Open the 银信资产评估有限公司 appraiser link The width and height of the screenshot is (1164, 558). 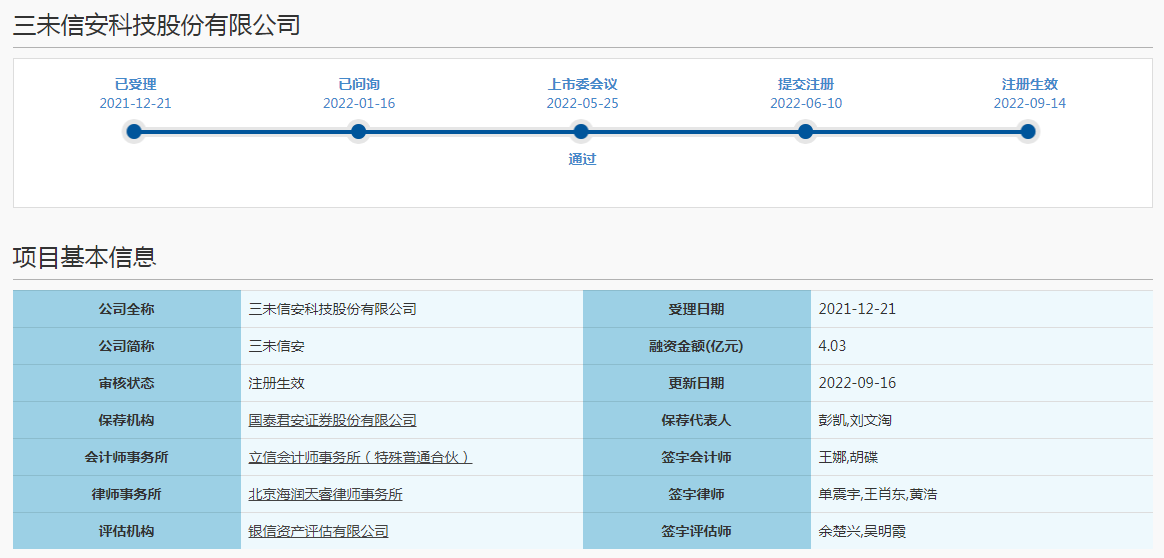(x=318, y=531)
